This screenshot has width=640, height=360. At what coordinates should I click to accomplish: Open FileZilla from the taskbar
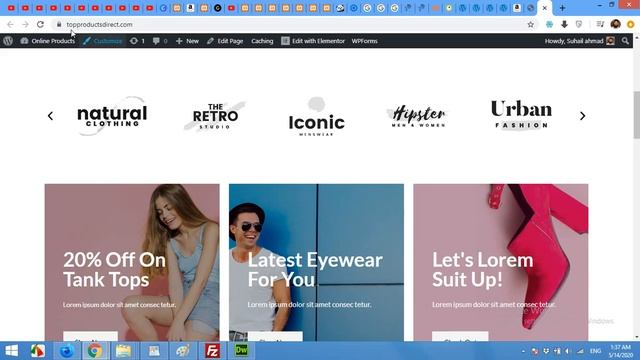pos(212,351)
